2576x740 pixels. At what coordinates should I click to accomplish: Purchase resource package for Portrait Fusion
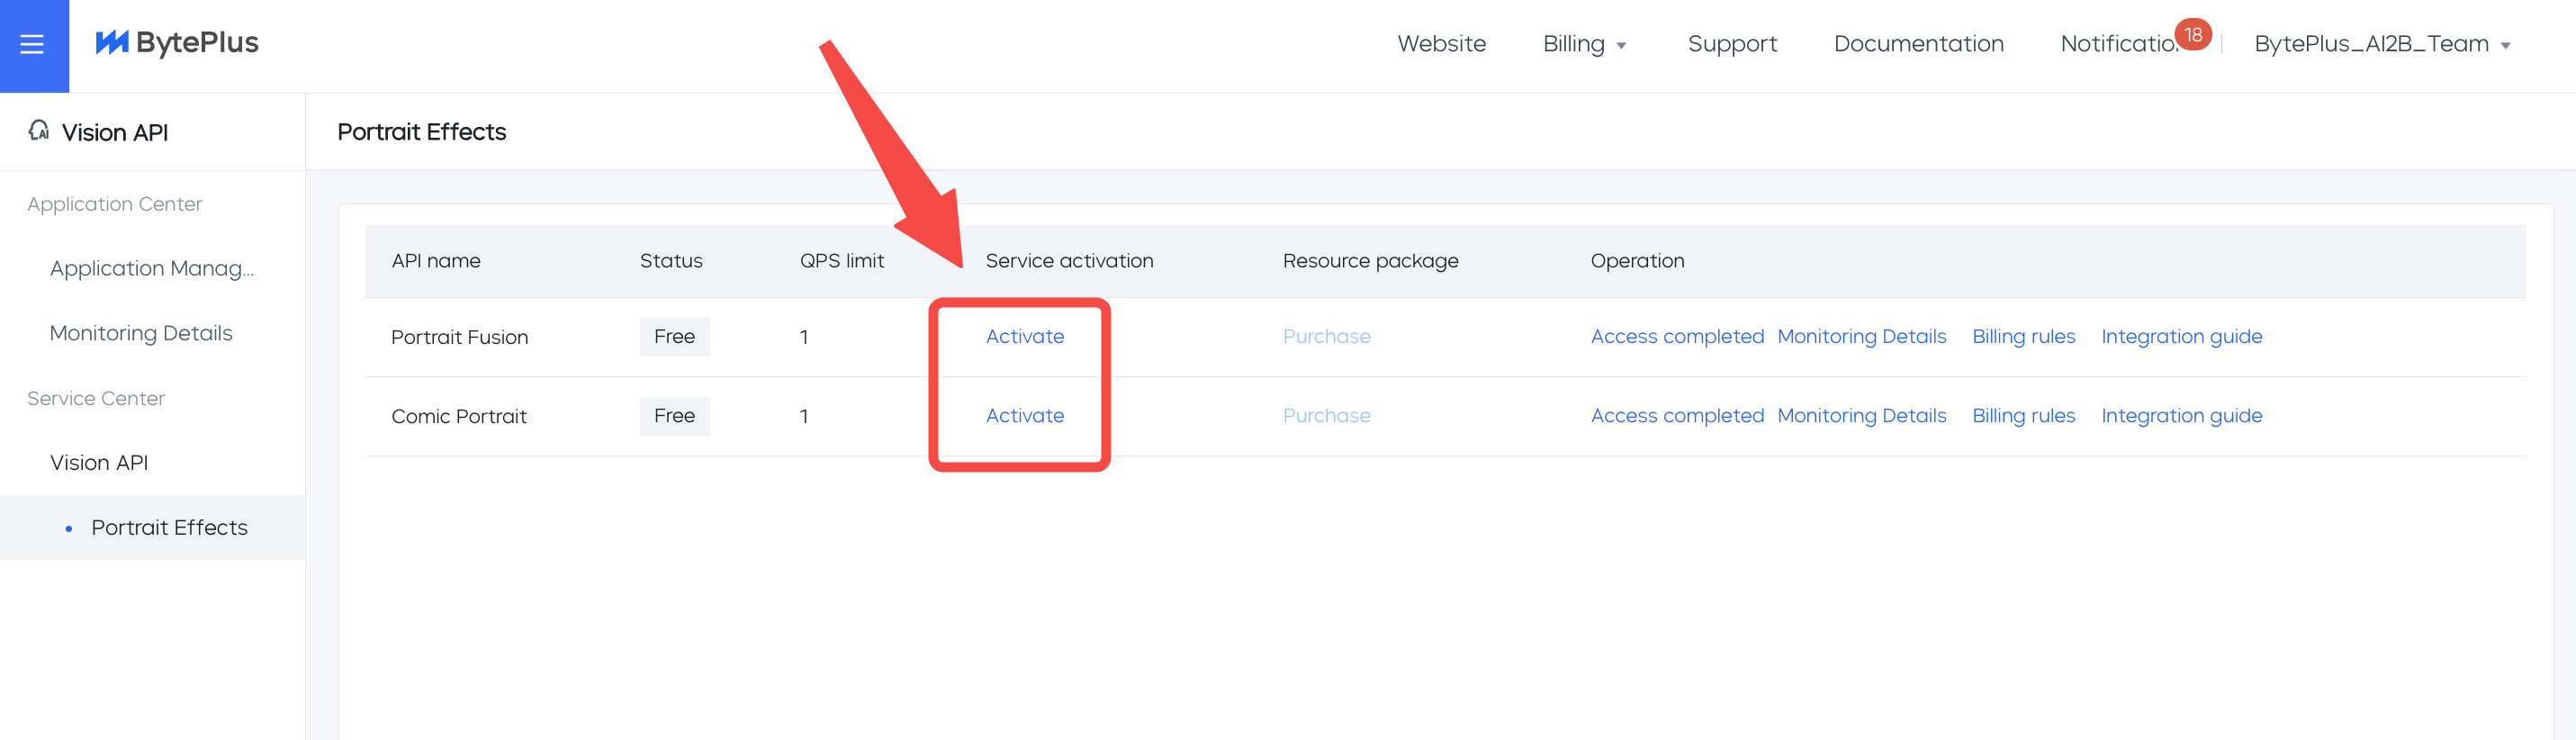[1326, 336]
